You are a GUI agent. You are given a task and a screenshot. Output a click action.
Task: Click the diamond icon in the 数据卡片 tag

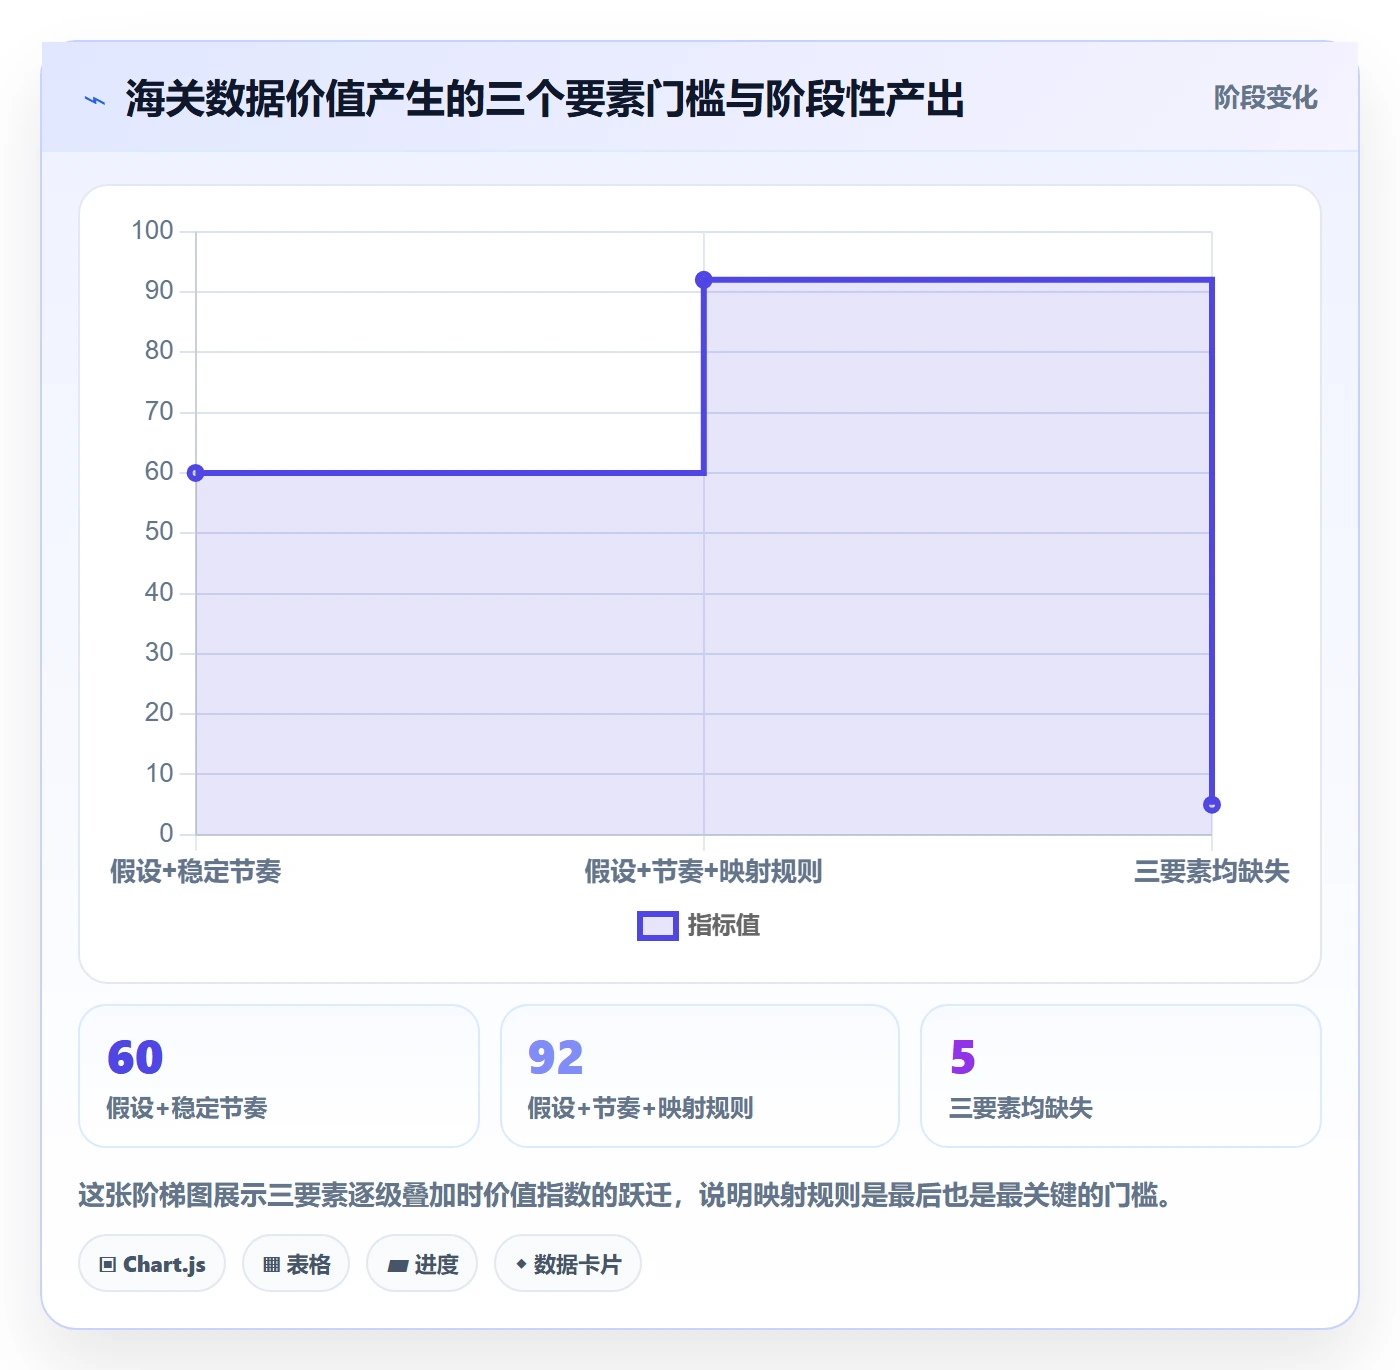coord(521,1264)
